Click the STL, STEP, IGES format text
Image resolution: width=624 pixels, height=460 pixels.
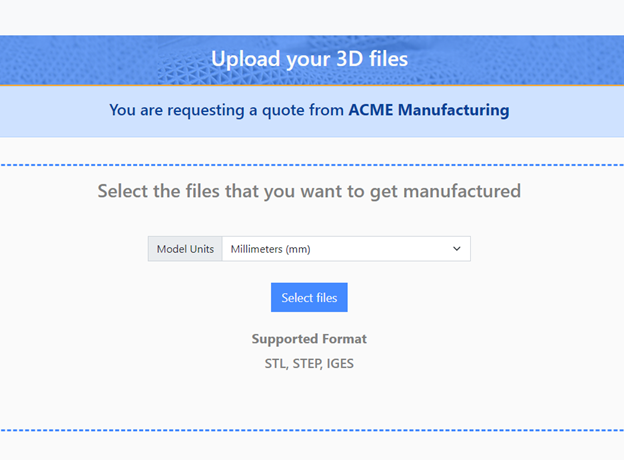[309, 363]
